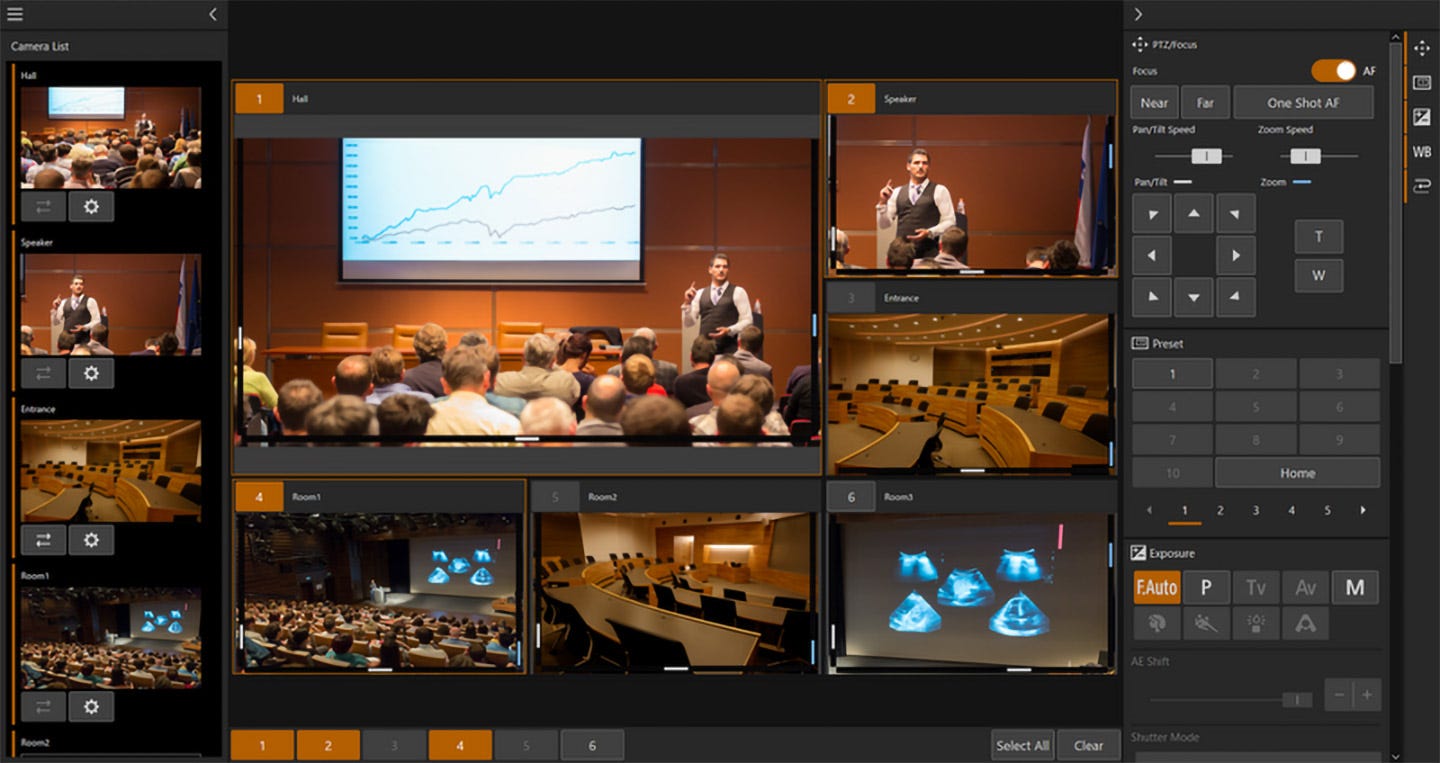Move camera diagonally down-left

[1151, 297]
